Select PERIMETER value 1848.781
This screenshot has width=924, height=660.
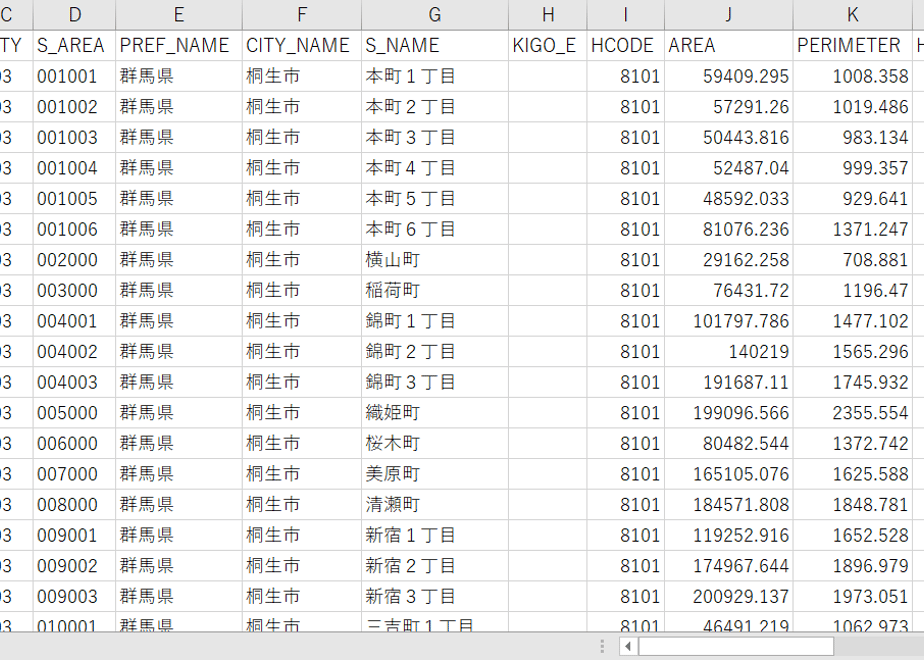(x=852, y=504)
